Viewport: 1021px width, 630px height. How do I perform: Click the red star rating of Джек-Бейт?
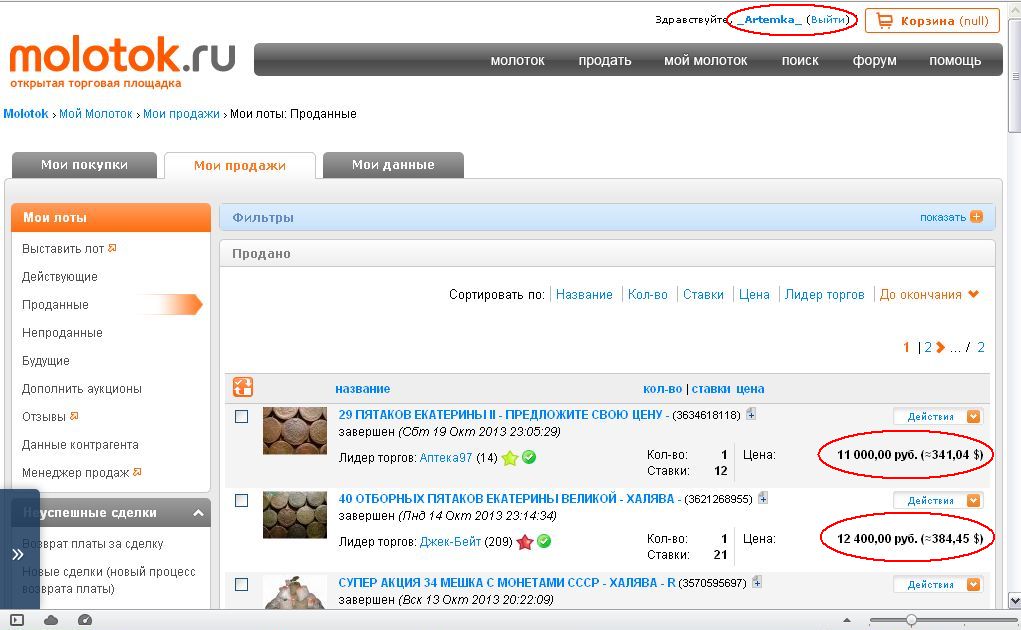pos(525,541)
